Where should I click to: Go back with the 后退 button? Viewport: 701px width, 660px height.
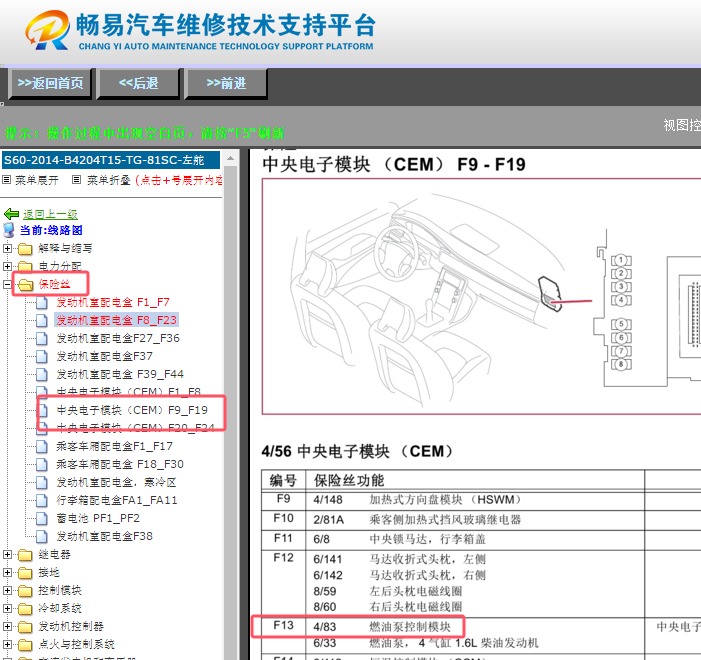[138, 83]
